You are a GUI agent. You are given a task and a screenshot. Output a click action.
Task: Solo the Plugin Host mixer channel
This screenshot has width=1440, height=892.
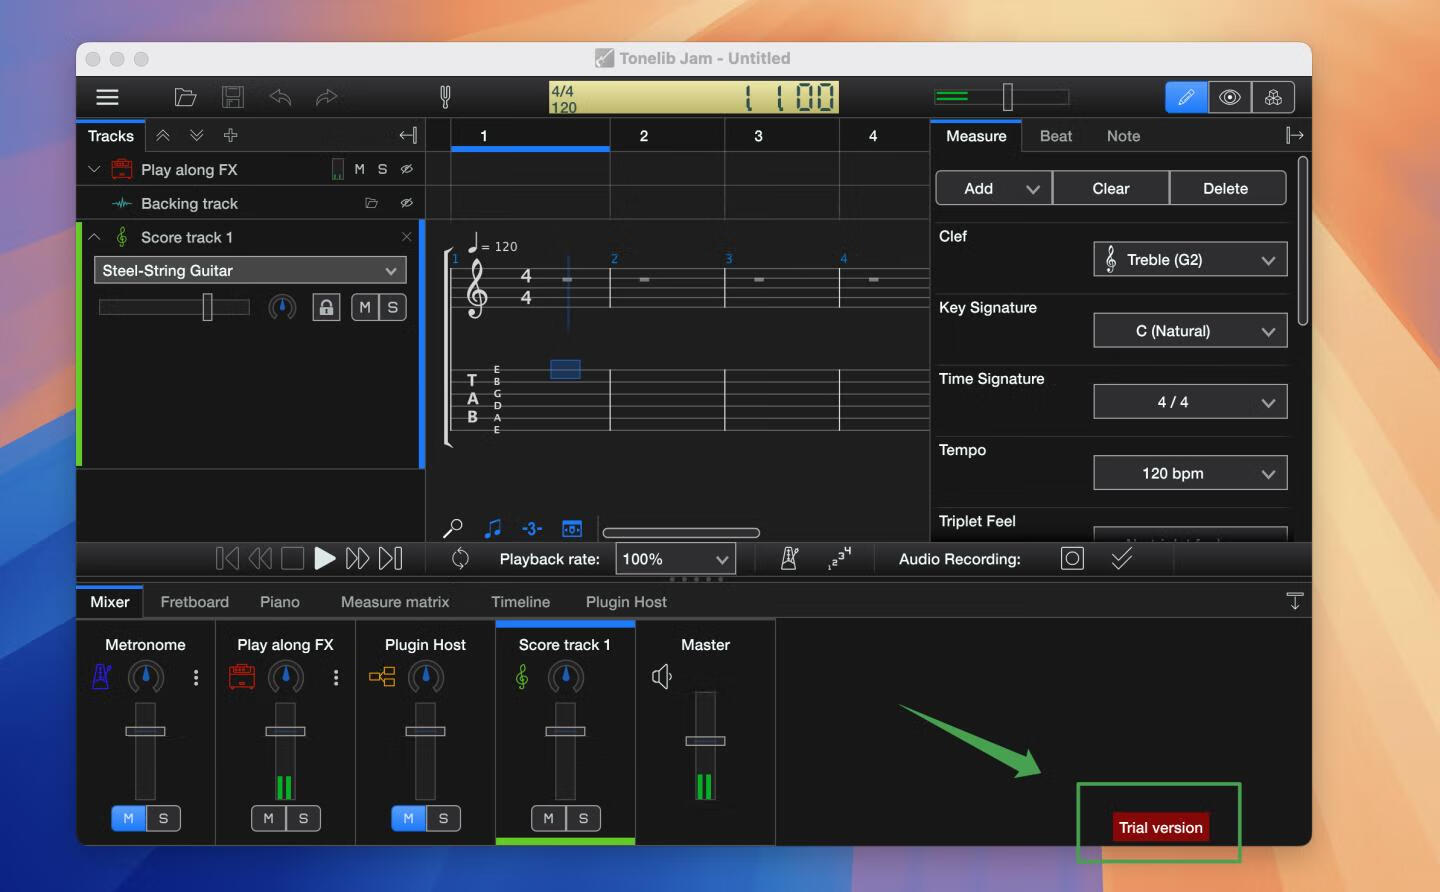[443, 818]
